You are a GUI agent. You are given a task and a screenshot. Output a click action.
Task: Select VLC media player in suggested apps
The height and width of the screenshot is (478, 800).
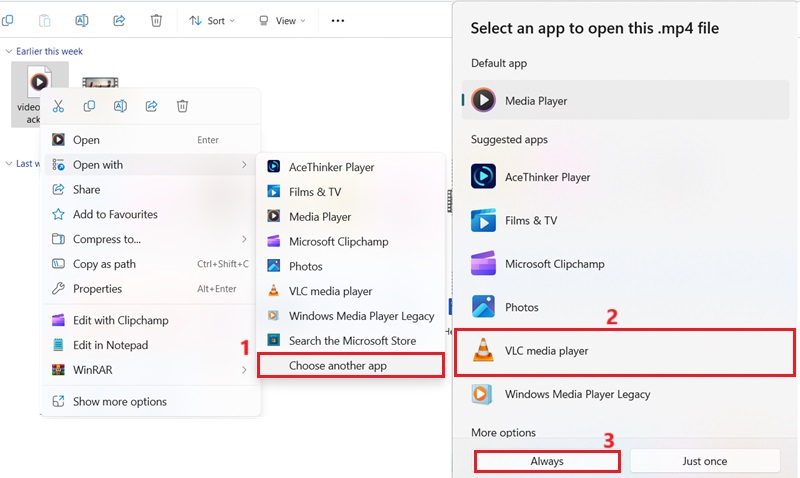[x=626, y=351]
